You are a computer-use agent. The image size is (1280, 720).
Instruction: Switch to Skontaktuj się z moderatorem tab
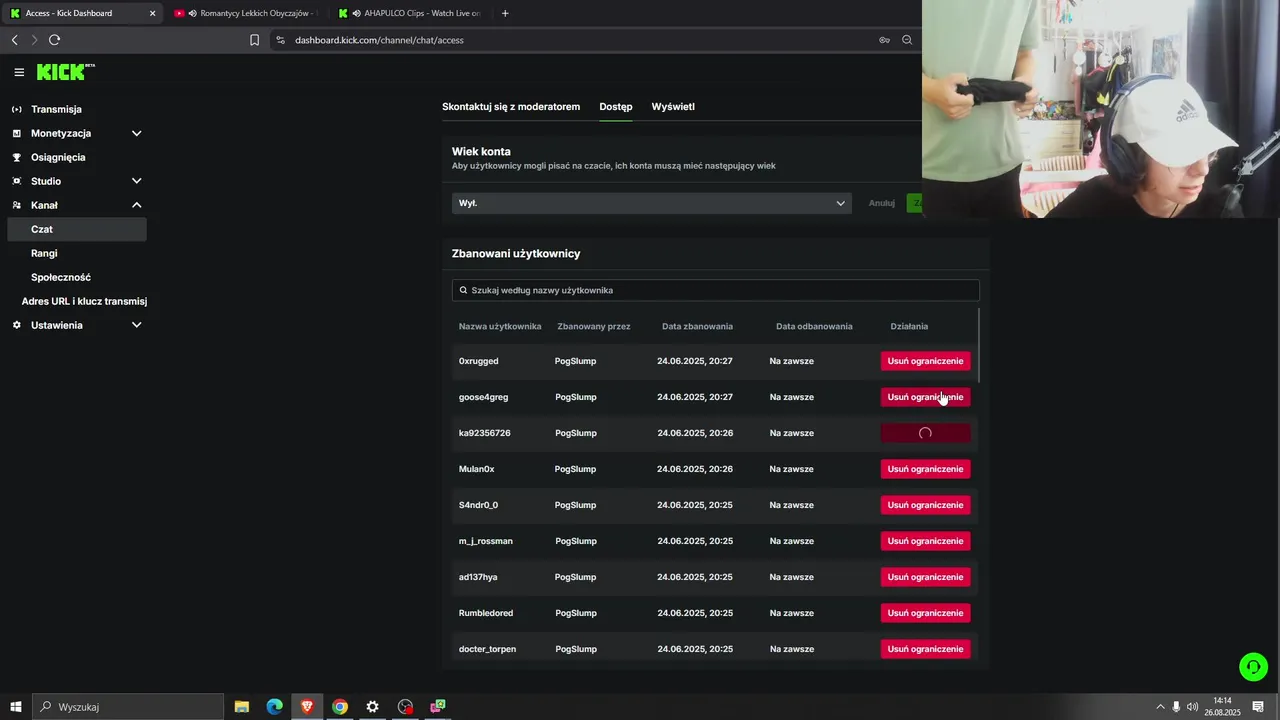[511, 107]
